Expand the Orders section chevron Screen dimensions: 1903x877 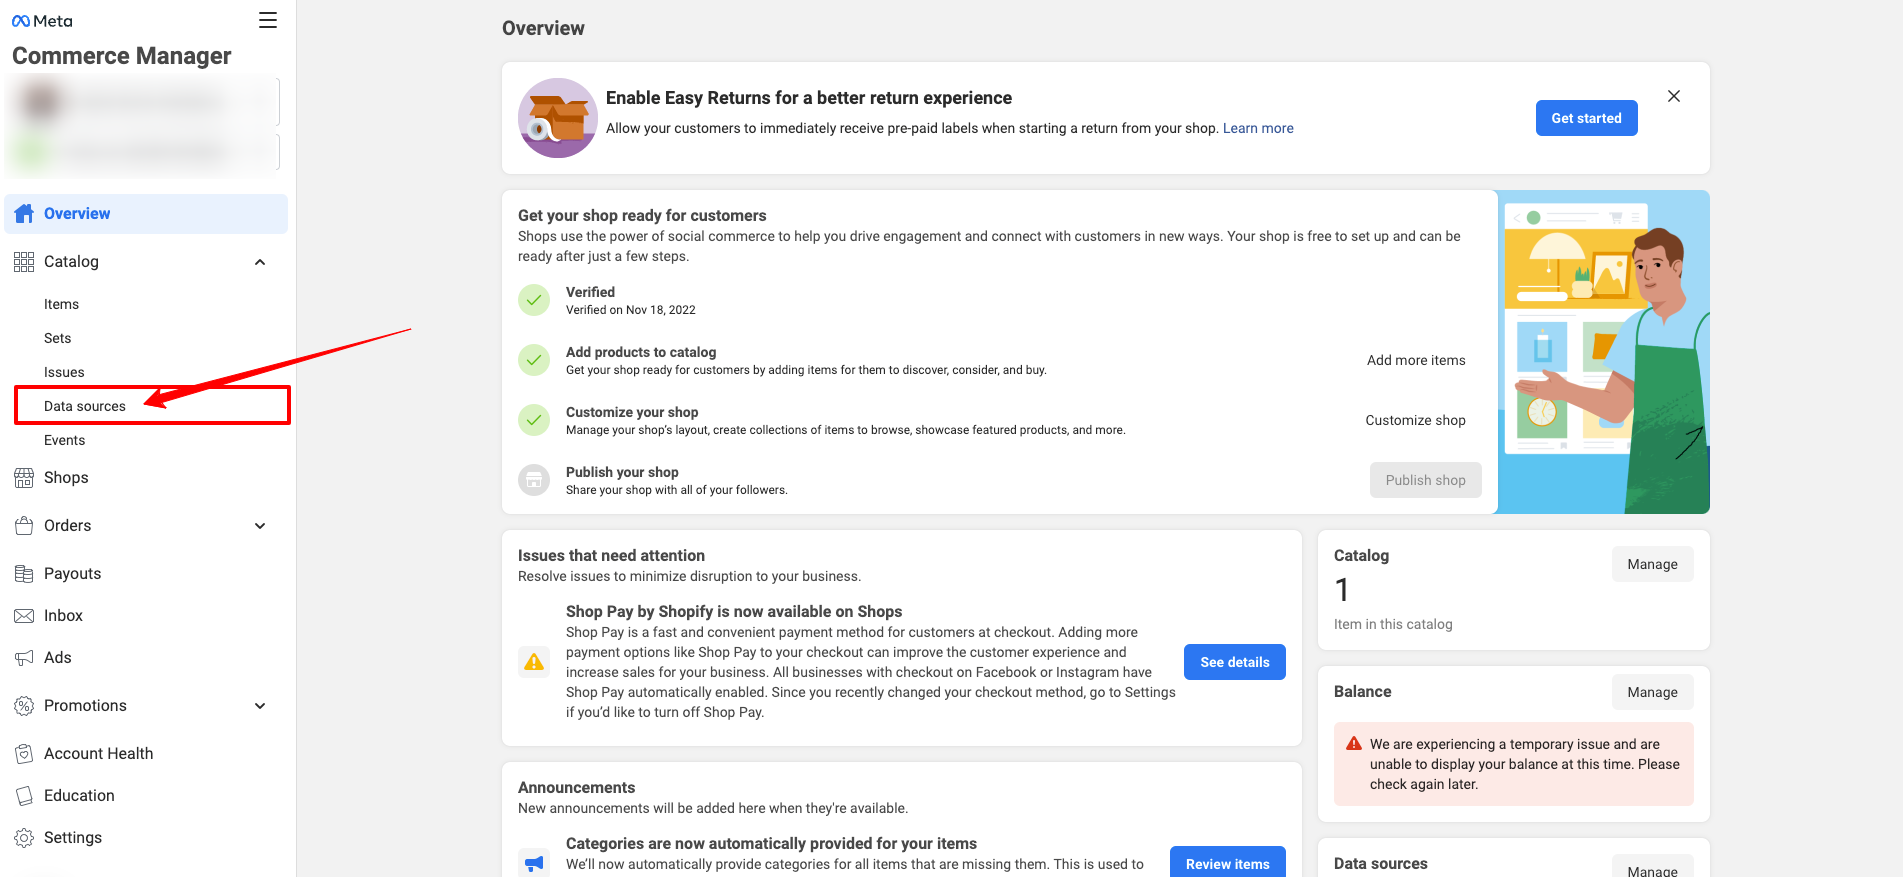(260, 526)
